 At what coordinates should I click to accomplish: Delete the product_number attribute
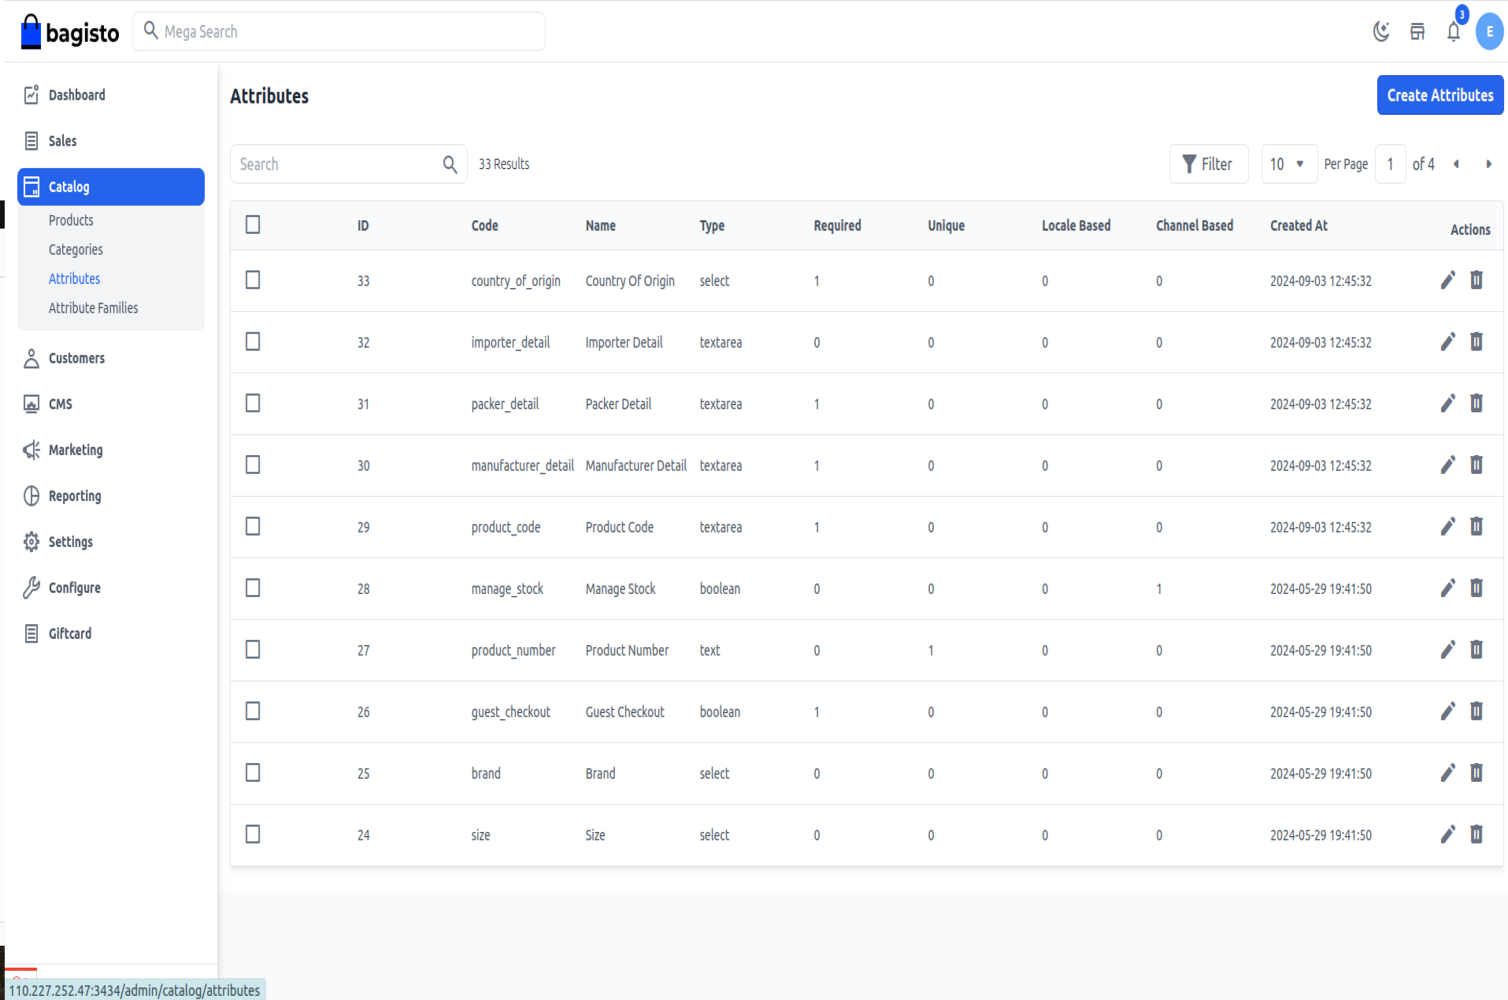click(x=1476, y=650)
